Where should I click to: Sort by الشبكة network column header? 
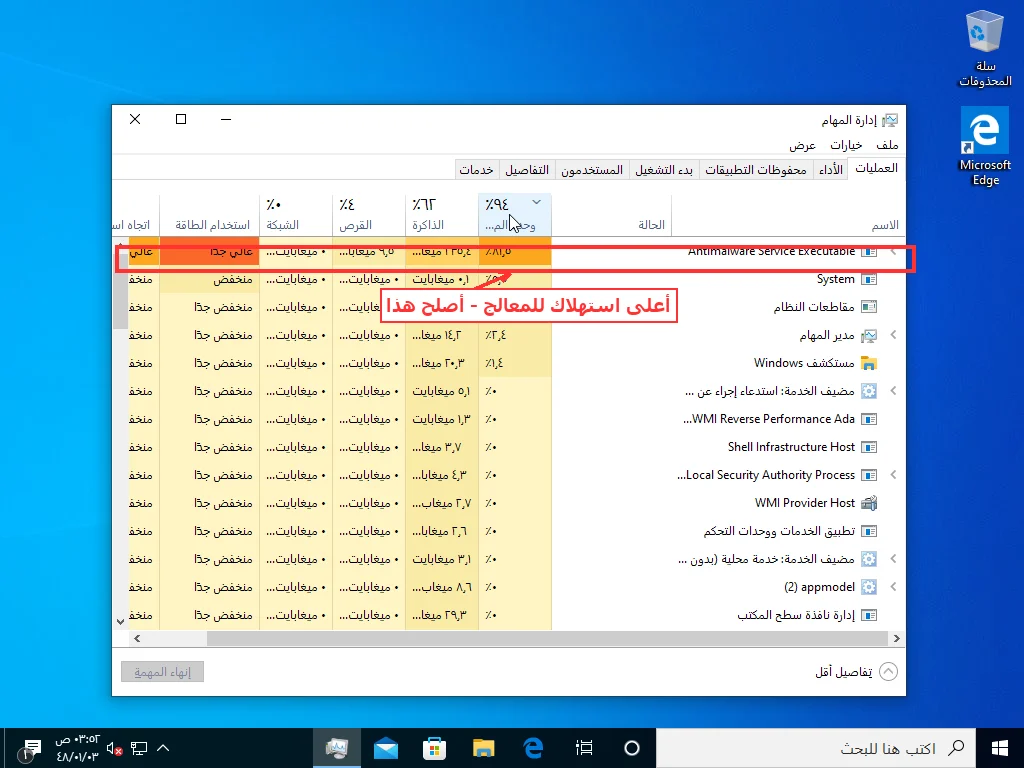296,215
